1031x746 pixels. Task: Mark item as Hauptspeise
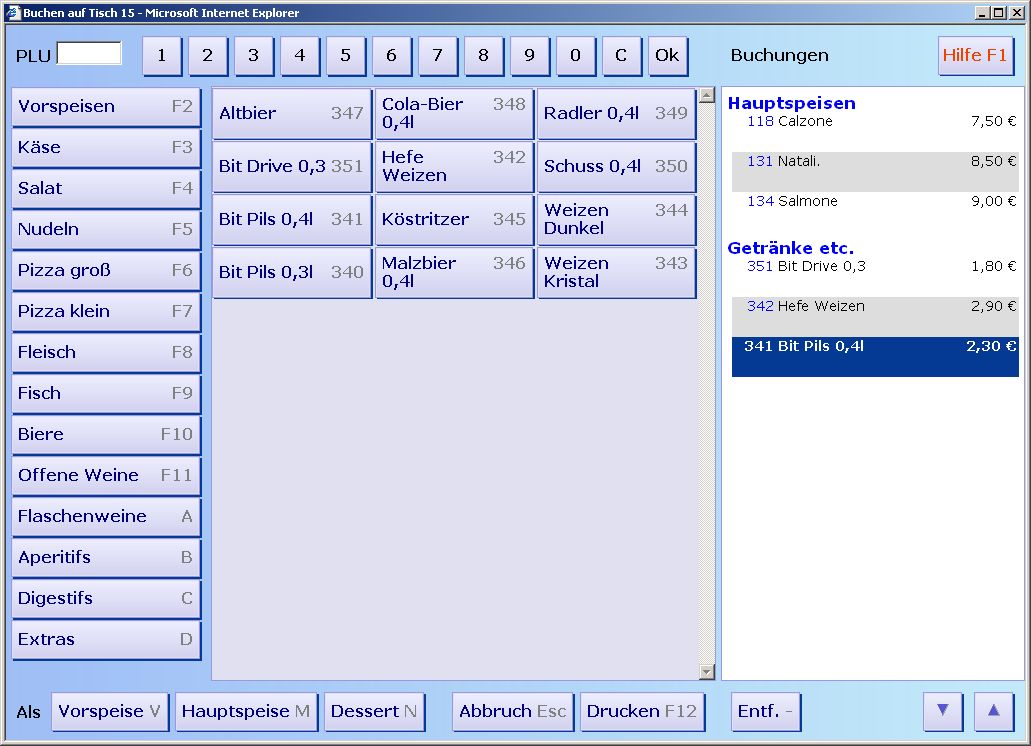point(246,712)
